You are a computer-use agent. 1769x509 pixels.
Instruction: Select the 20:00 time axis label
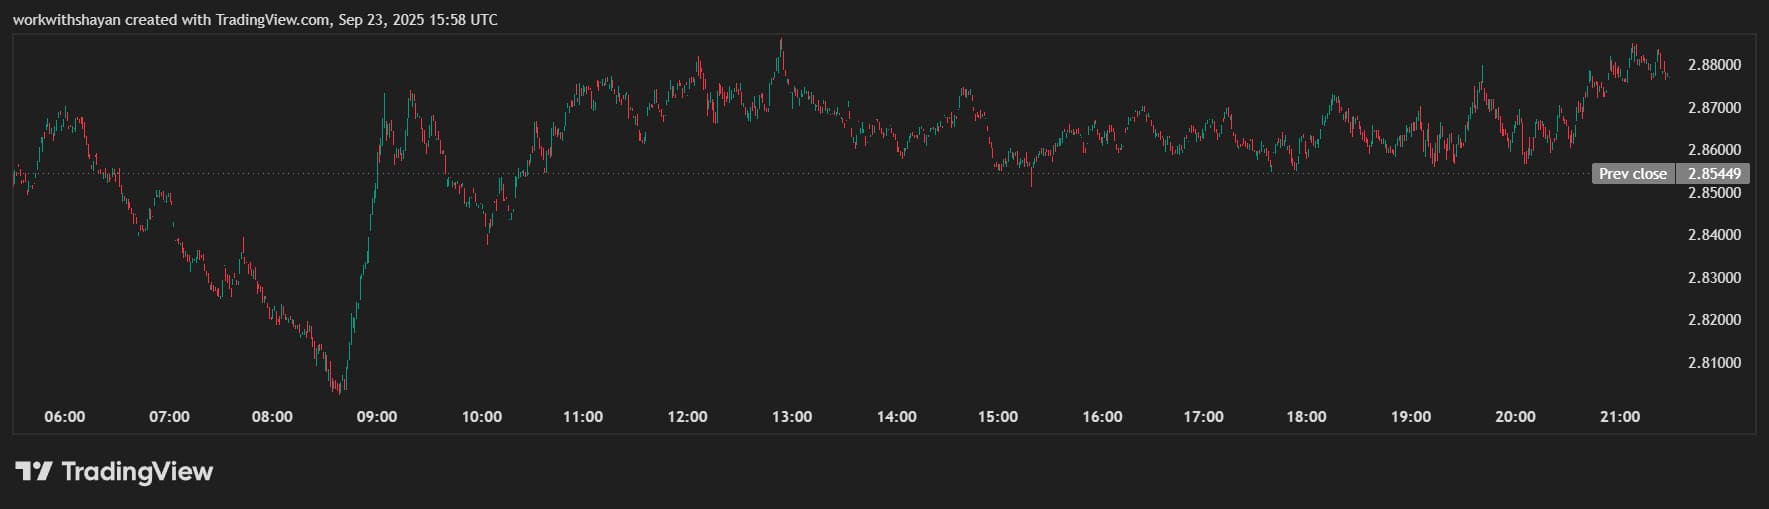click(x=1515, y=417)
